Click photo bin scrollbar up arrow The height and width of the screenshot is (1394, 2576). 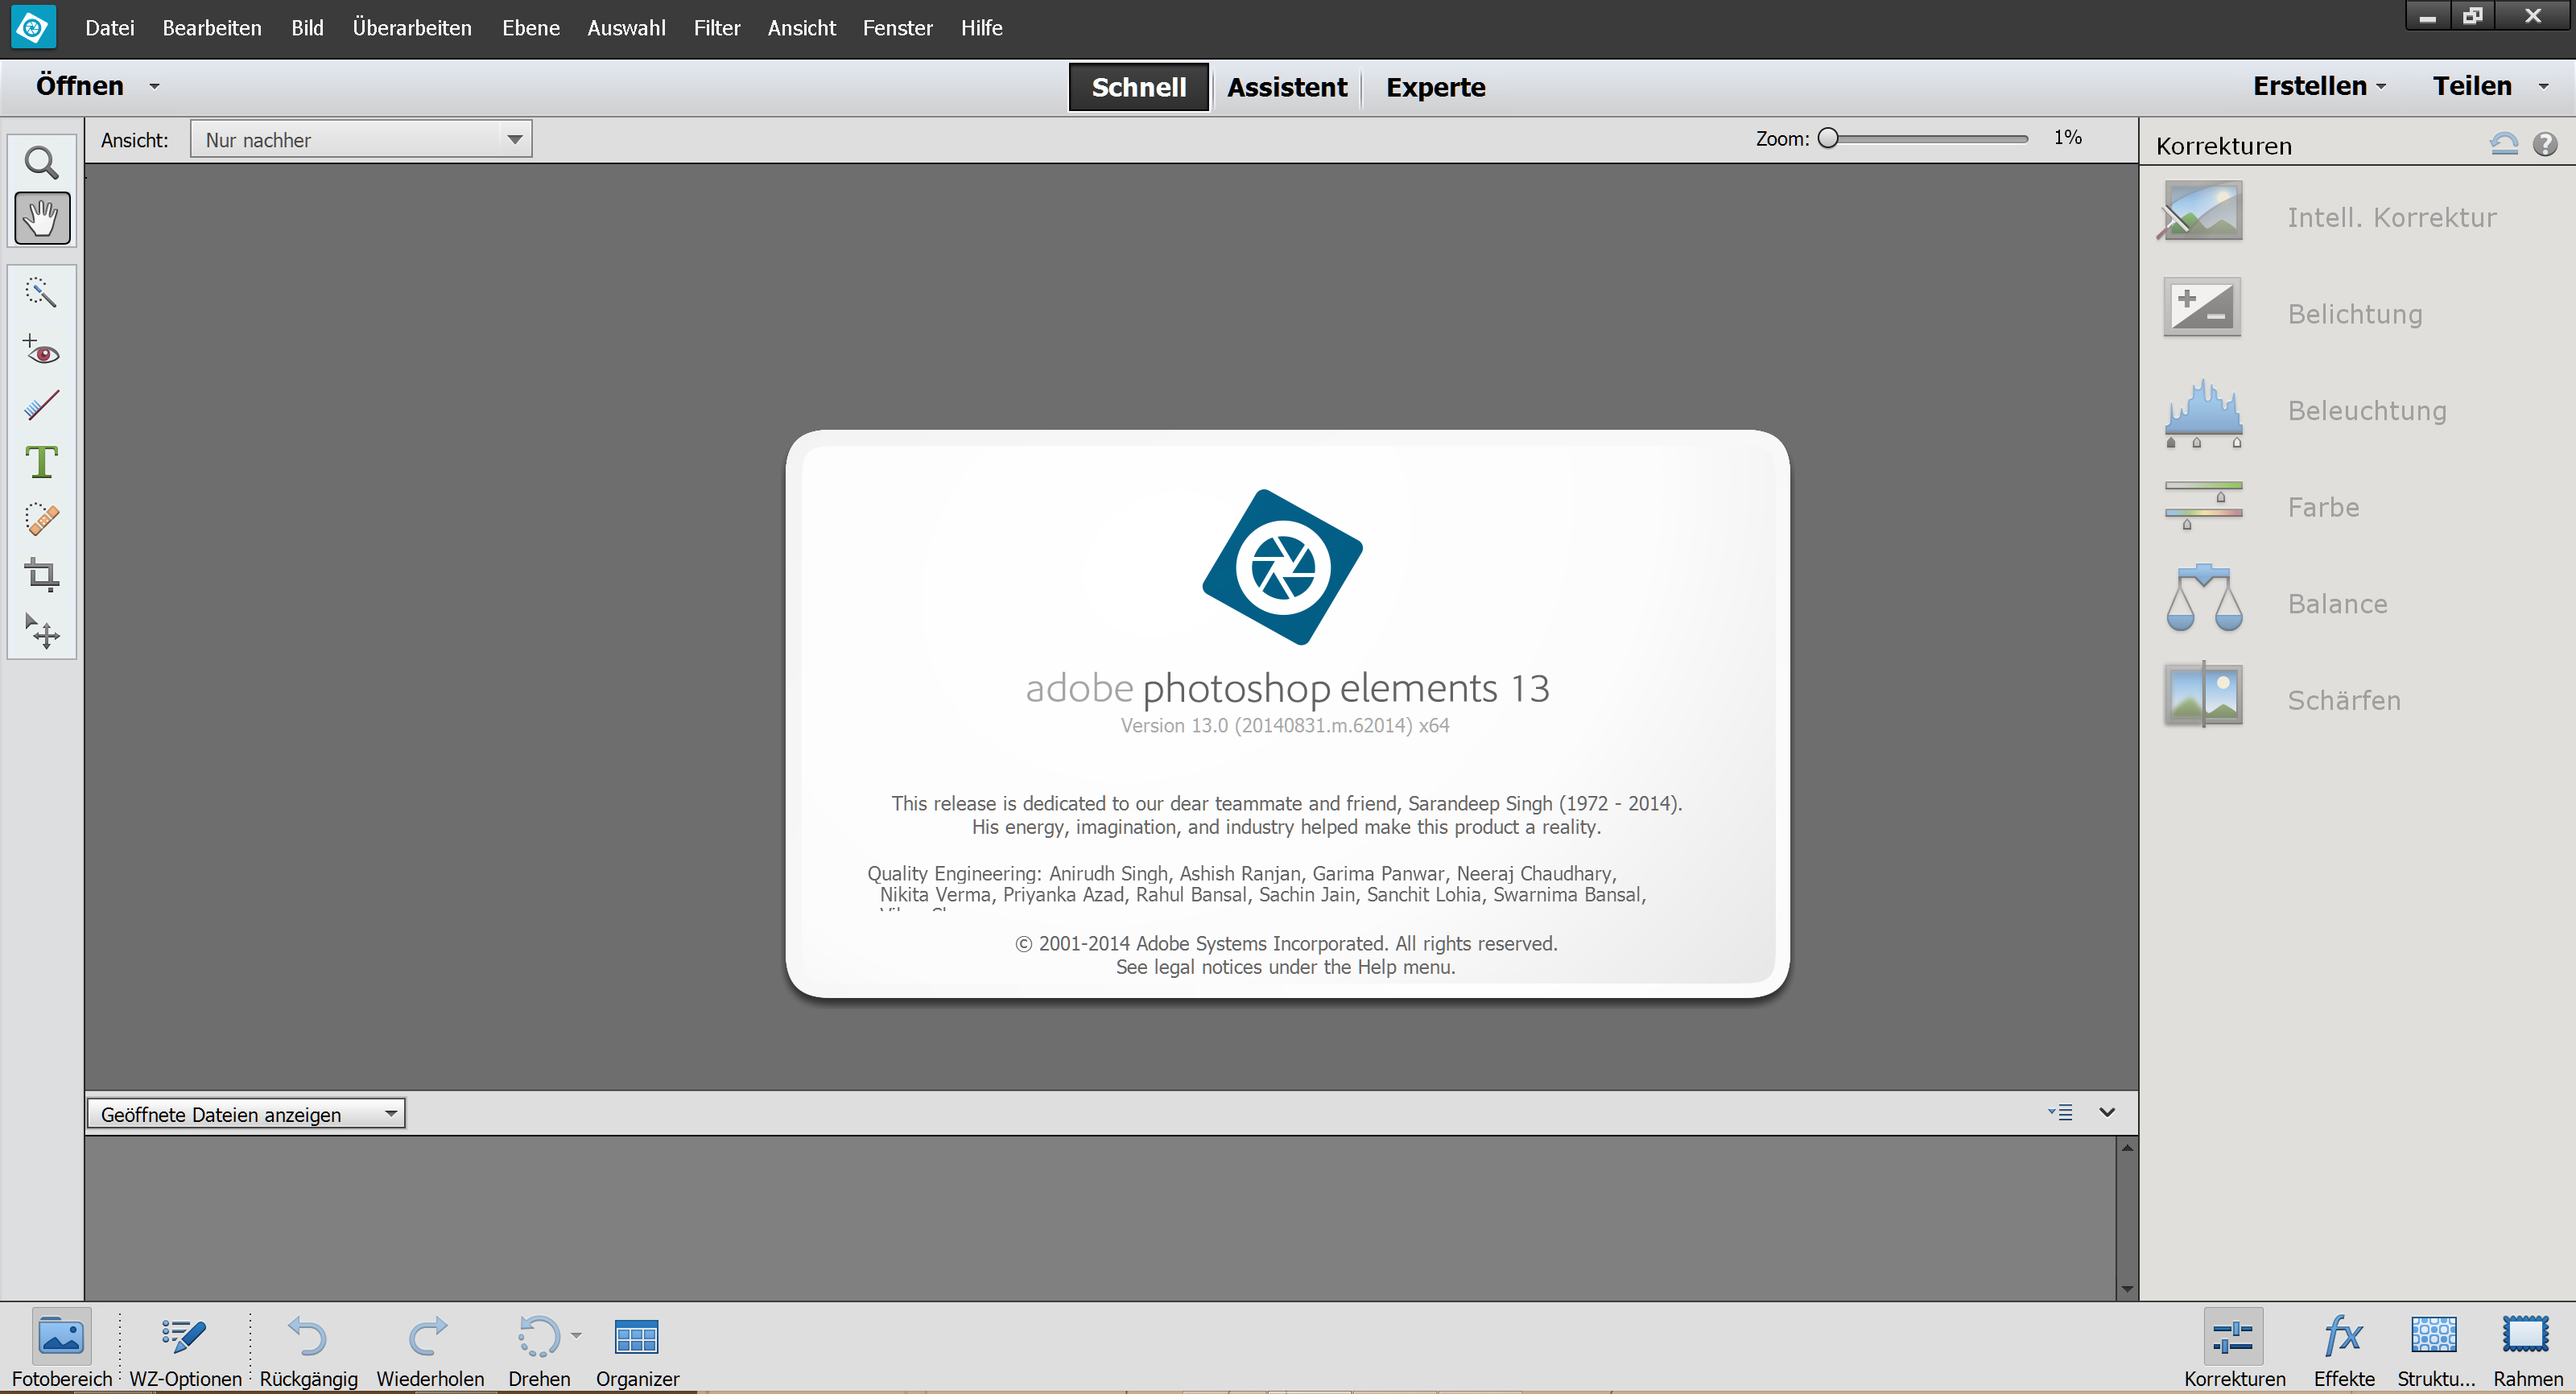coord(2127,1148)
